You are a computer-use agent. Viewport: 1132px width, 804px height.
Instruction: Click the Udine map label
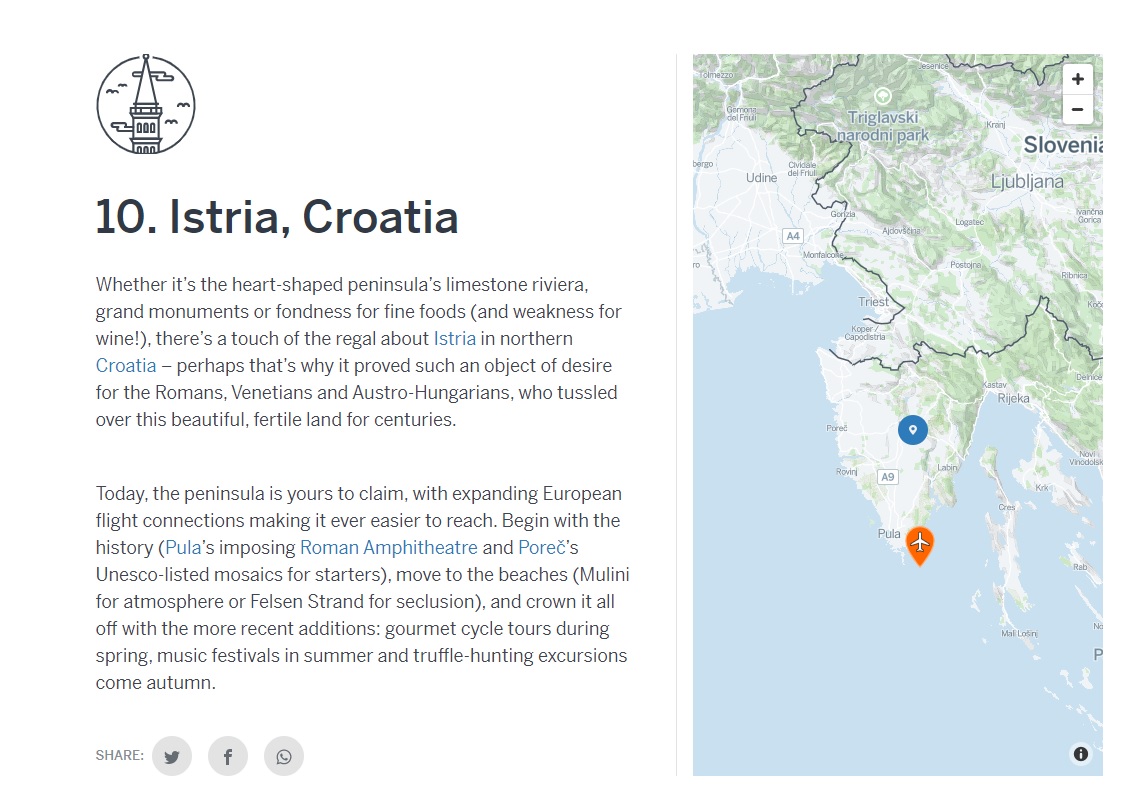pyautogui.click(x=762, y=178)
